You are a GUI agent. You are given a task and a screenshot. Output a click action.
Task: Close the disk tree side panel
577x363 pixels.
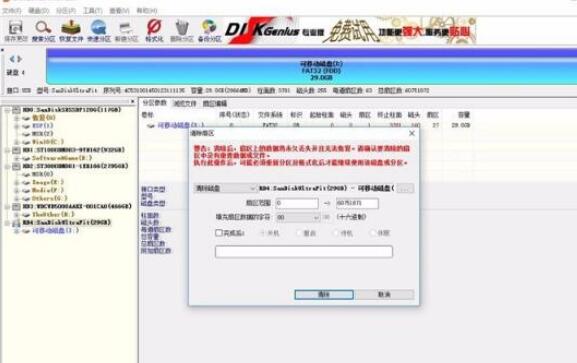(x=132, y=101)
